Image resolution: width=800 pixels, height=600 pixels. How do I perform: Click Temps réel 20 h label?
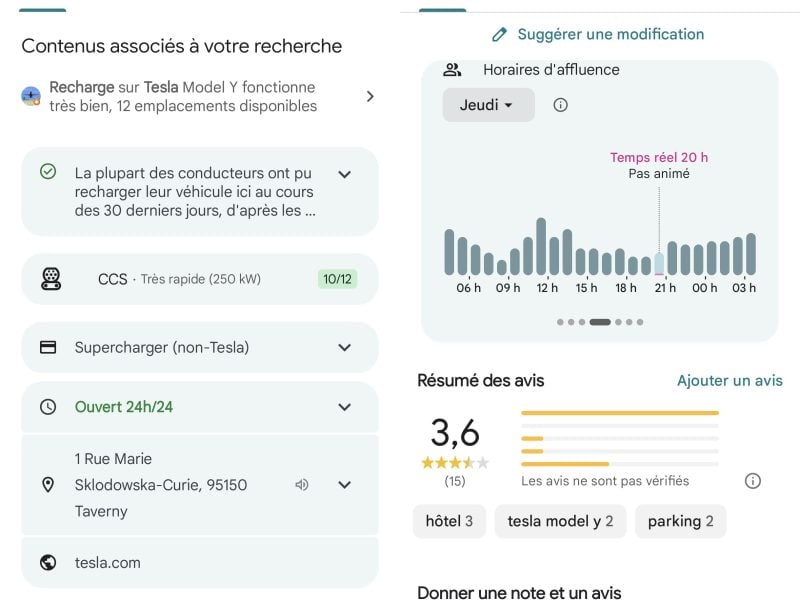tap(659, 157)
